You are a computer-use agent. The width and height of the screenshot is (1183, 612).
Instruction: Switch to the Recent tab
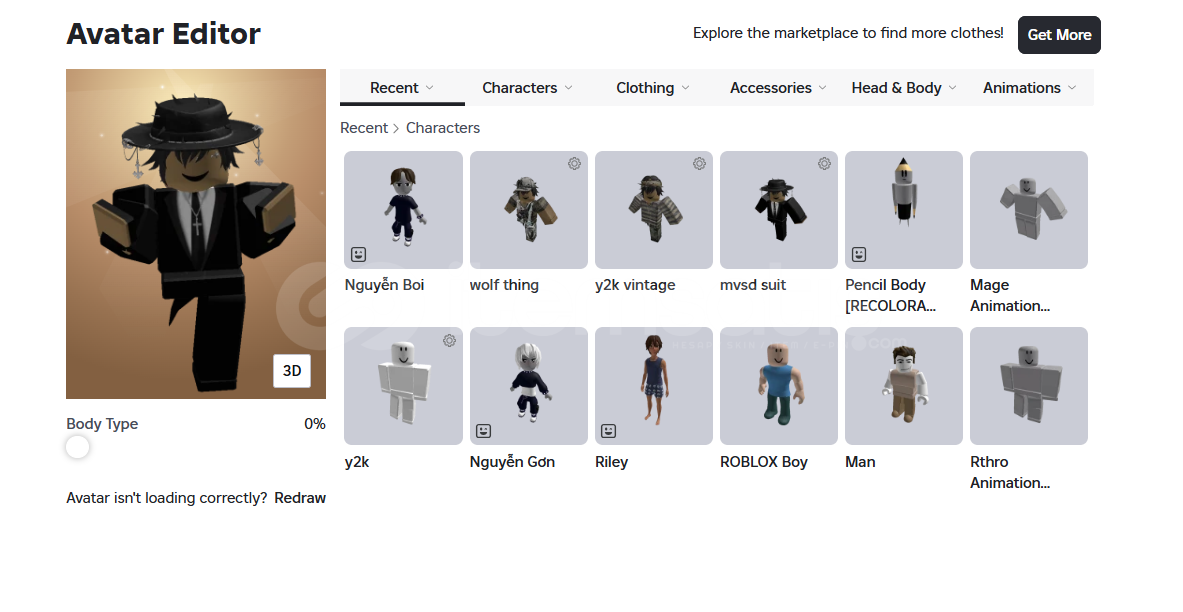pyautogui.click(x=402, y=88)
